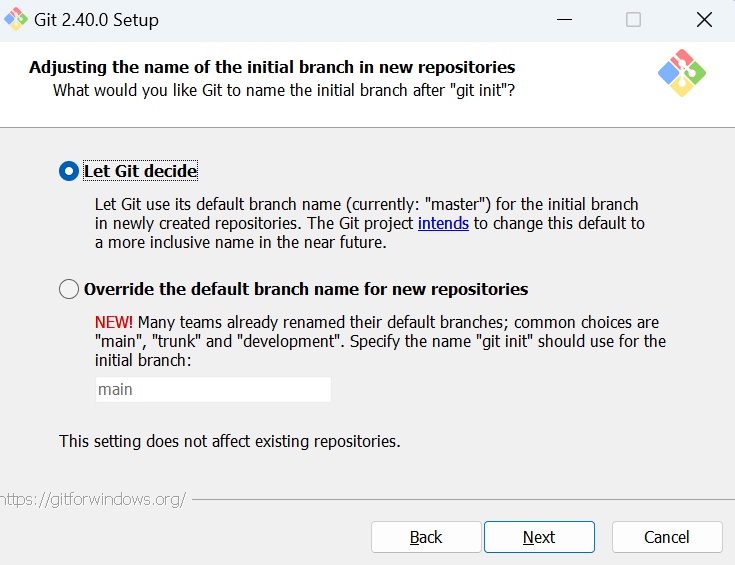Close the Git 2.40.0 Setup window
This screenshot has width=735, height=565.
pyautogui.click(x=704, y=20)
